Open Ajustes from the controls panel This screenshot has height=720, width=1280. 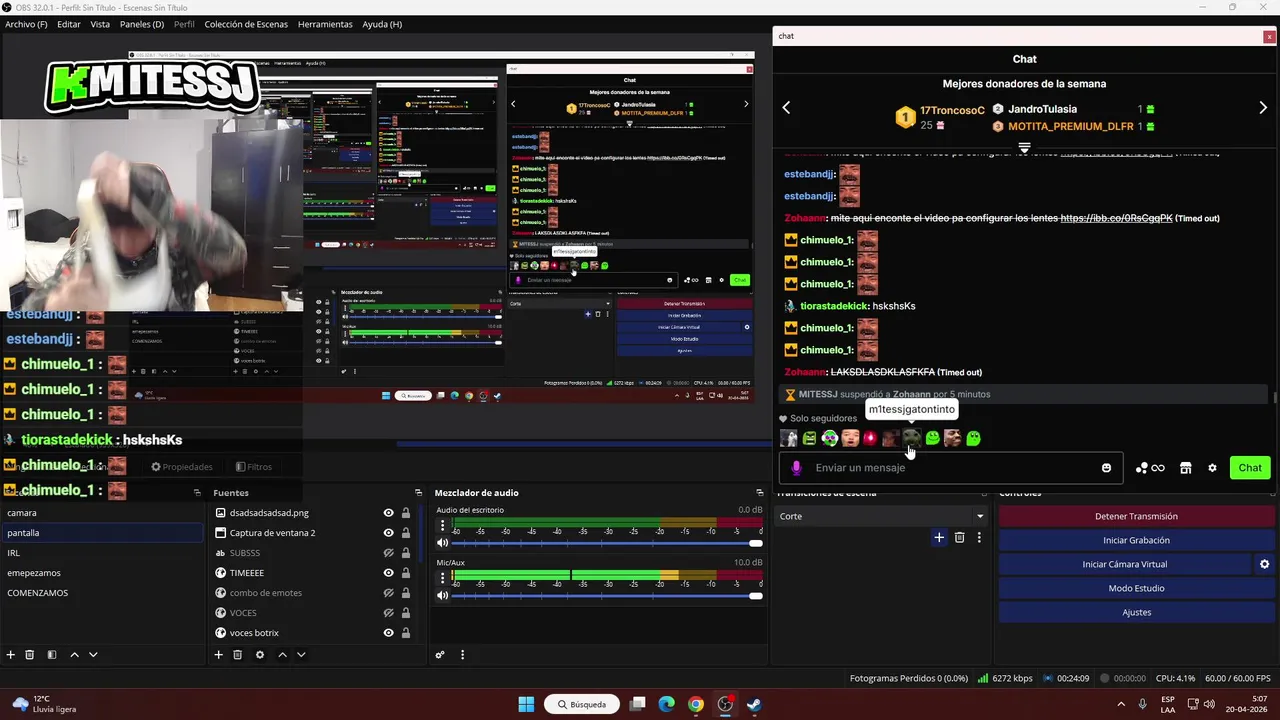tap(1136, 612)
